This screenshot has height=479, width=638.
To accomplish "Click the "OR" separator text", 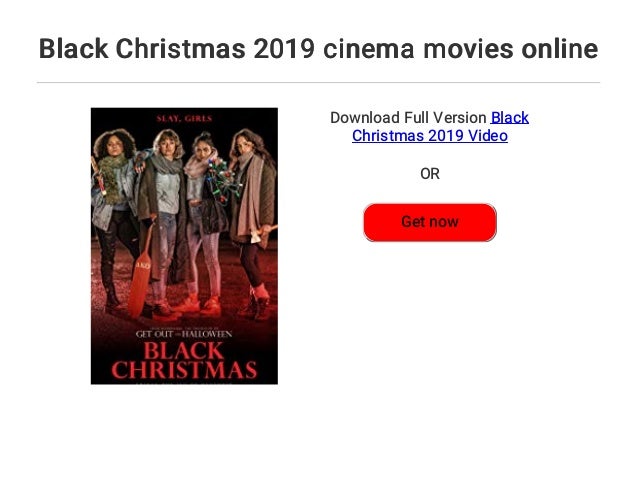I will (430, 174).
